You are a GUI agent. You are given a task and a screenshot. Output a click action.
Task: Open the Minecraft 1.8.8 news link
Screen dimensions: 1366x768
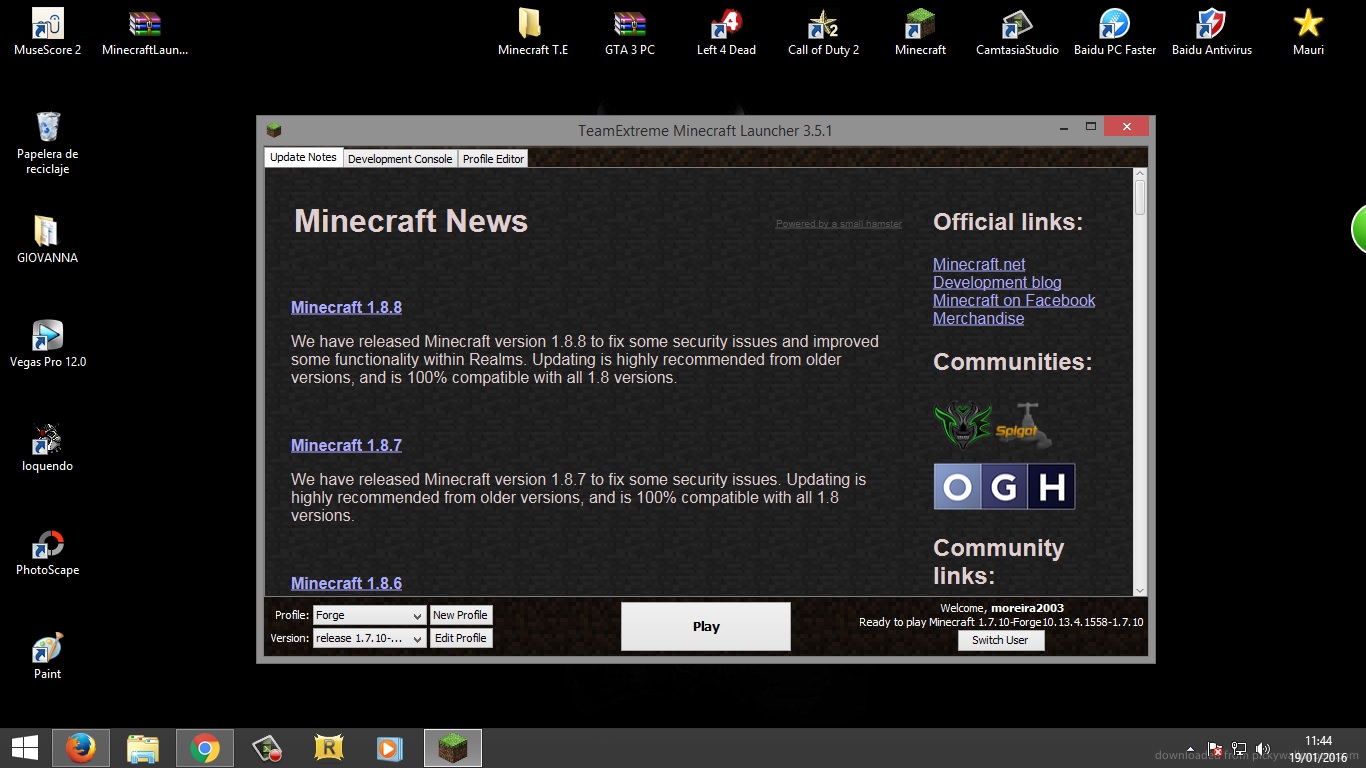(346, 307)
